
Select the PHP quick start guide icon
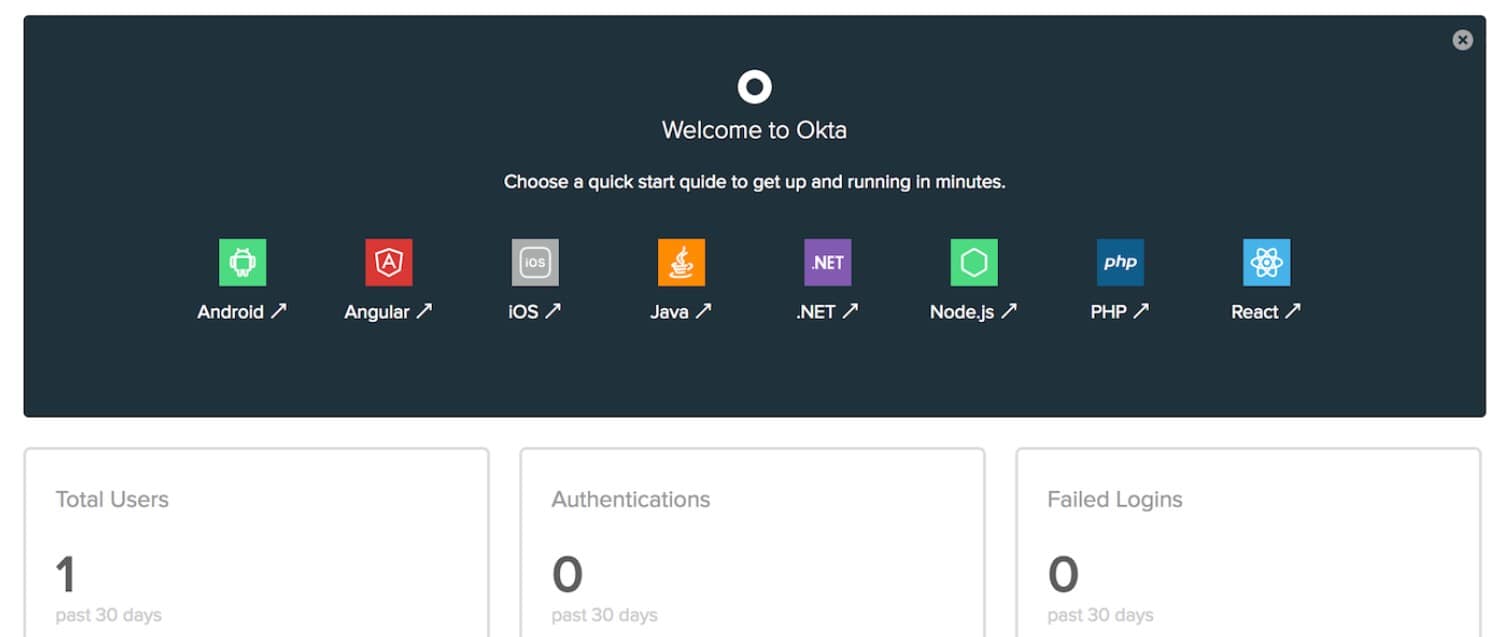click(x=1119, y=262)
